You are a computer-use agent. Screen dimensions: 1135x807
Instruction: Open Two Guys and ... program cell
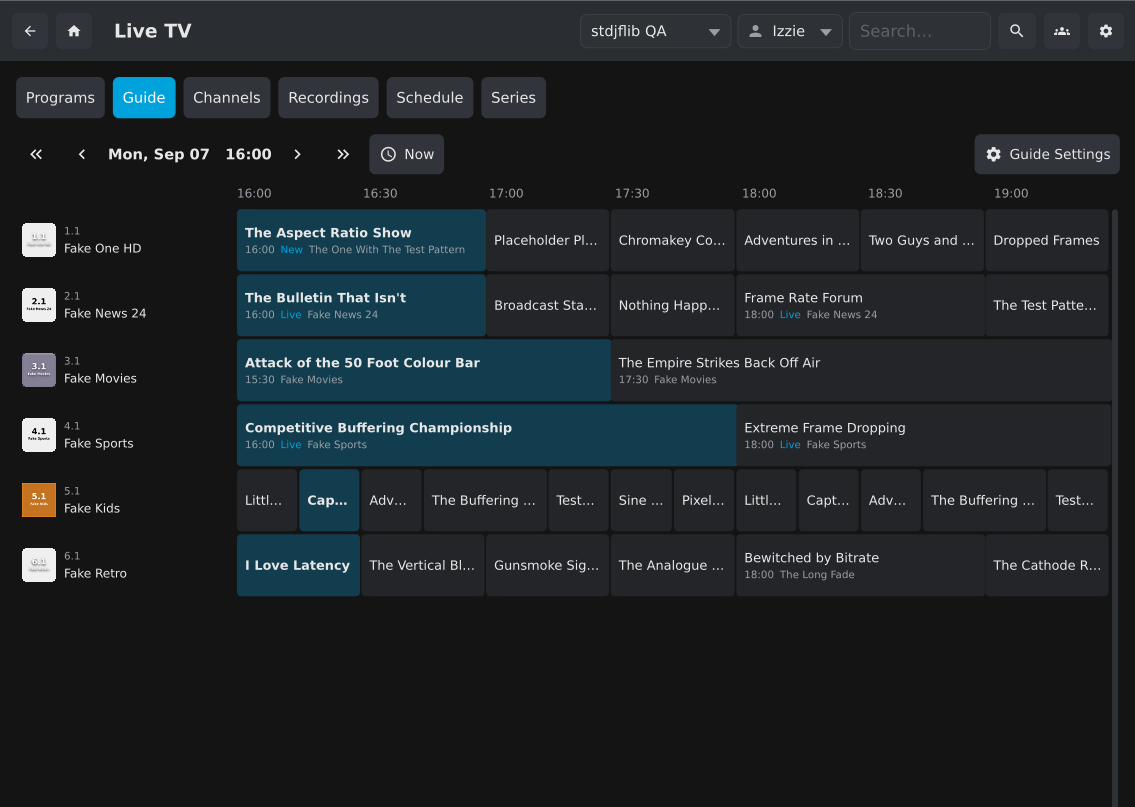[x=922, y=240]
